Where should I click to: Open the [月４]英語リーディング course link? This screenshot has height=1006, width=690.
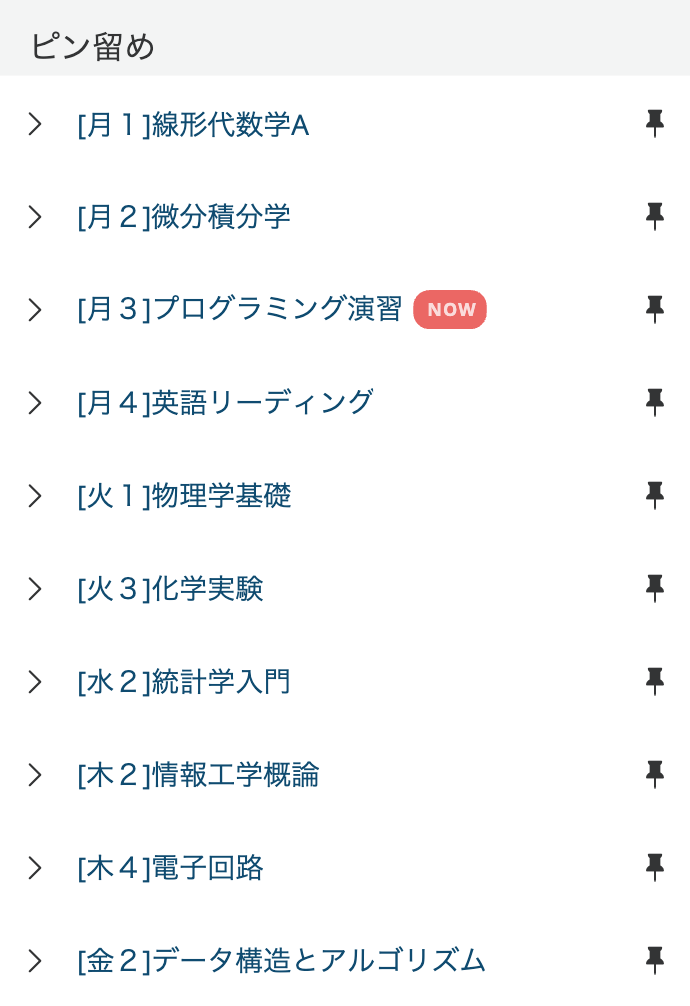click(223, 402)
